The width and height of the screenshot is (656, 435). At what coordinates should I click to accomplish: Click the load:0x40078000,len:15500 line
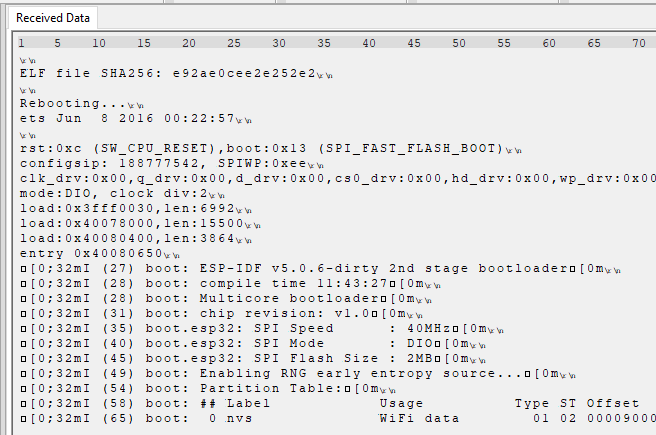140,223
